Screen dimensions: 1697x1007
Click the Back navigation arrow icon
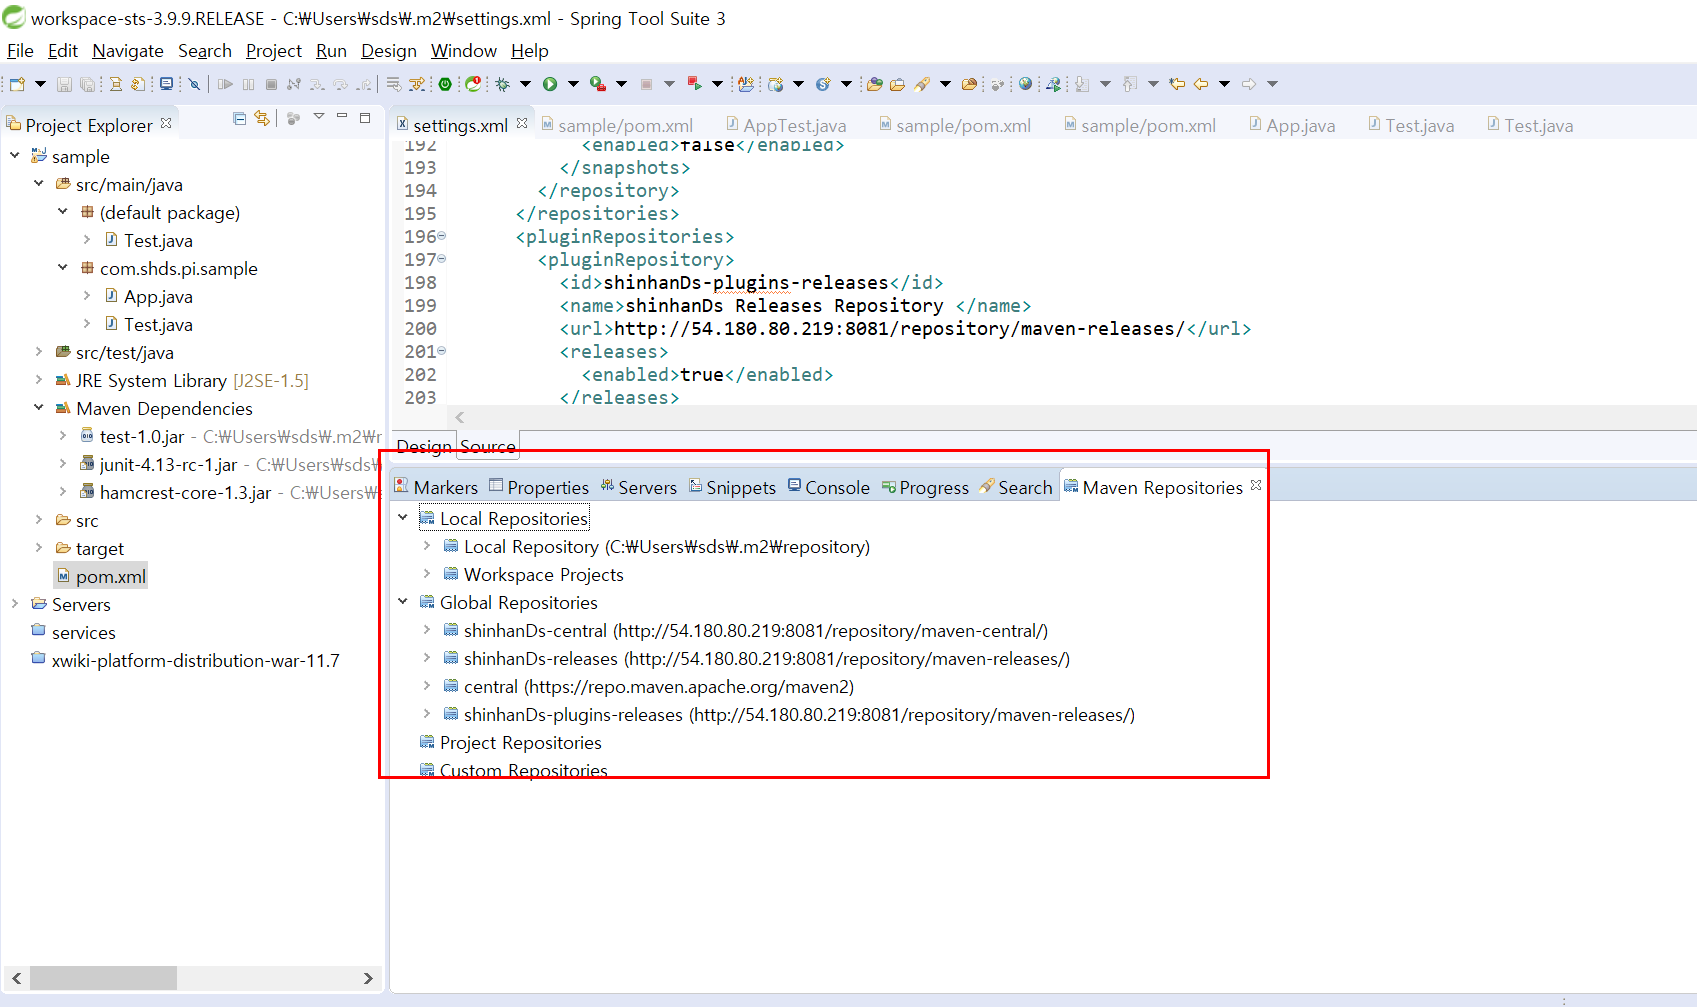tap(1201, 84)
